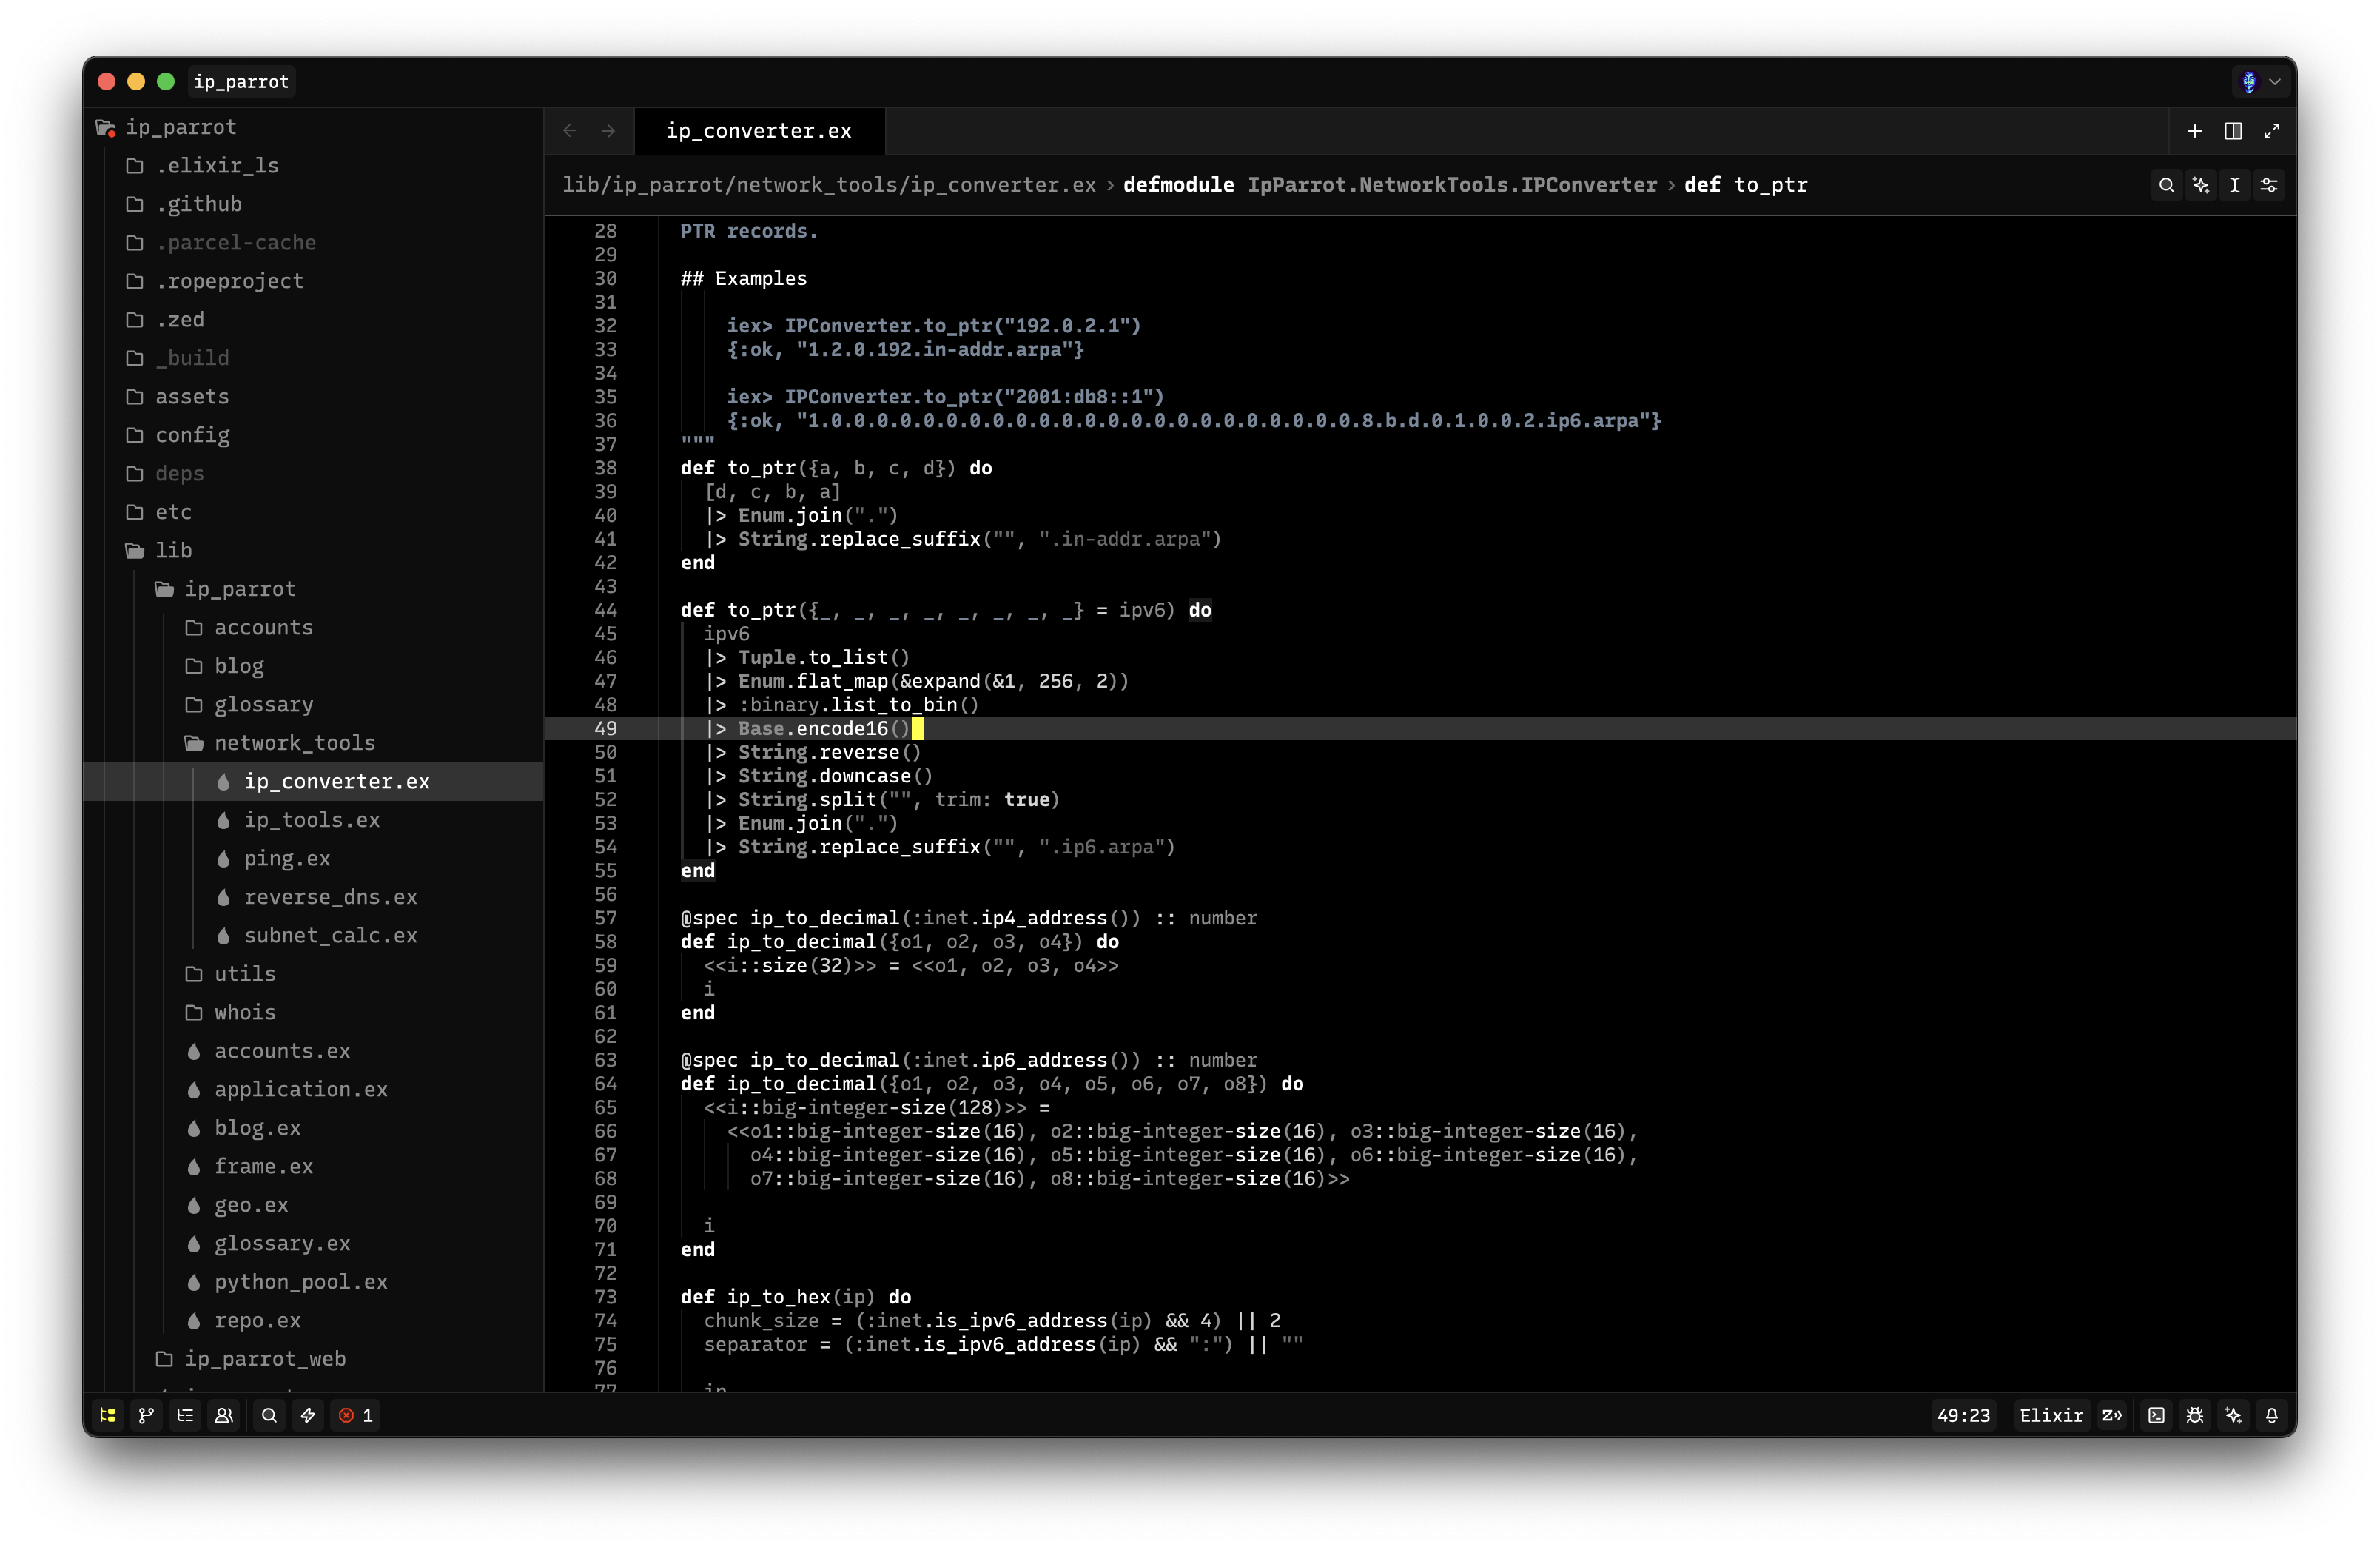
Task: Toggle the project panel icon in status bar
Action: (108, 1415)
